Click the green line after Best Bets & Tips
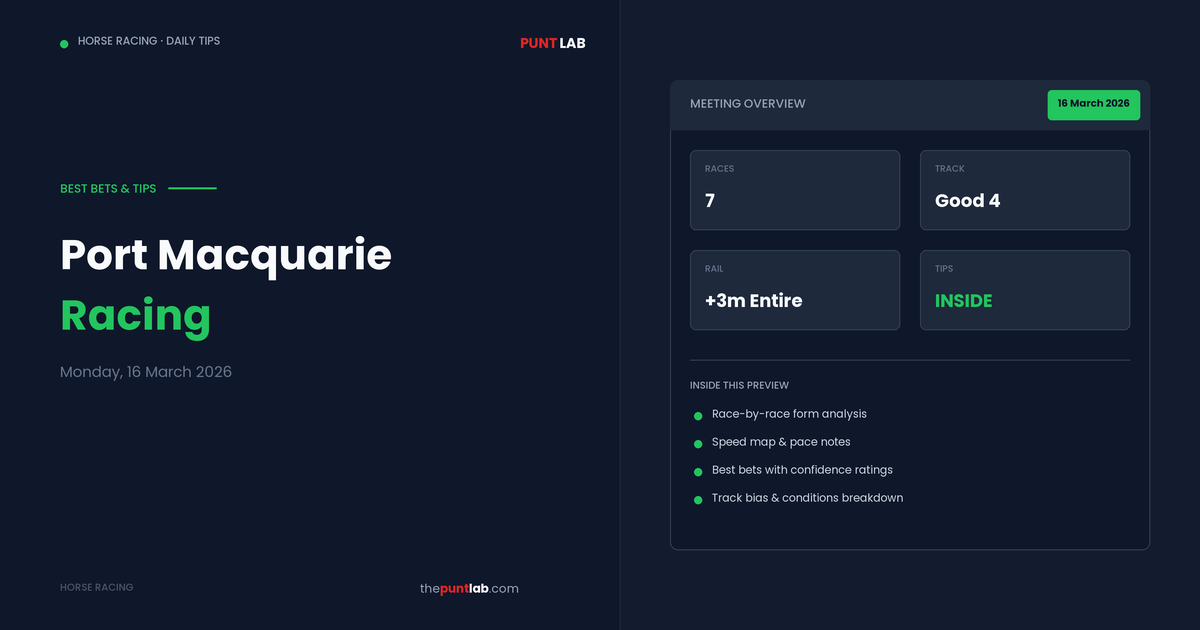 point(192,188)
